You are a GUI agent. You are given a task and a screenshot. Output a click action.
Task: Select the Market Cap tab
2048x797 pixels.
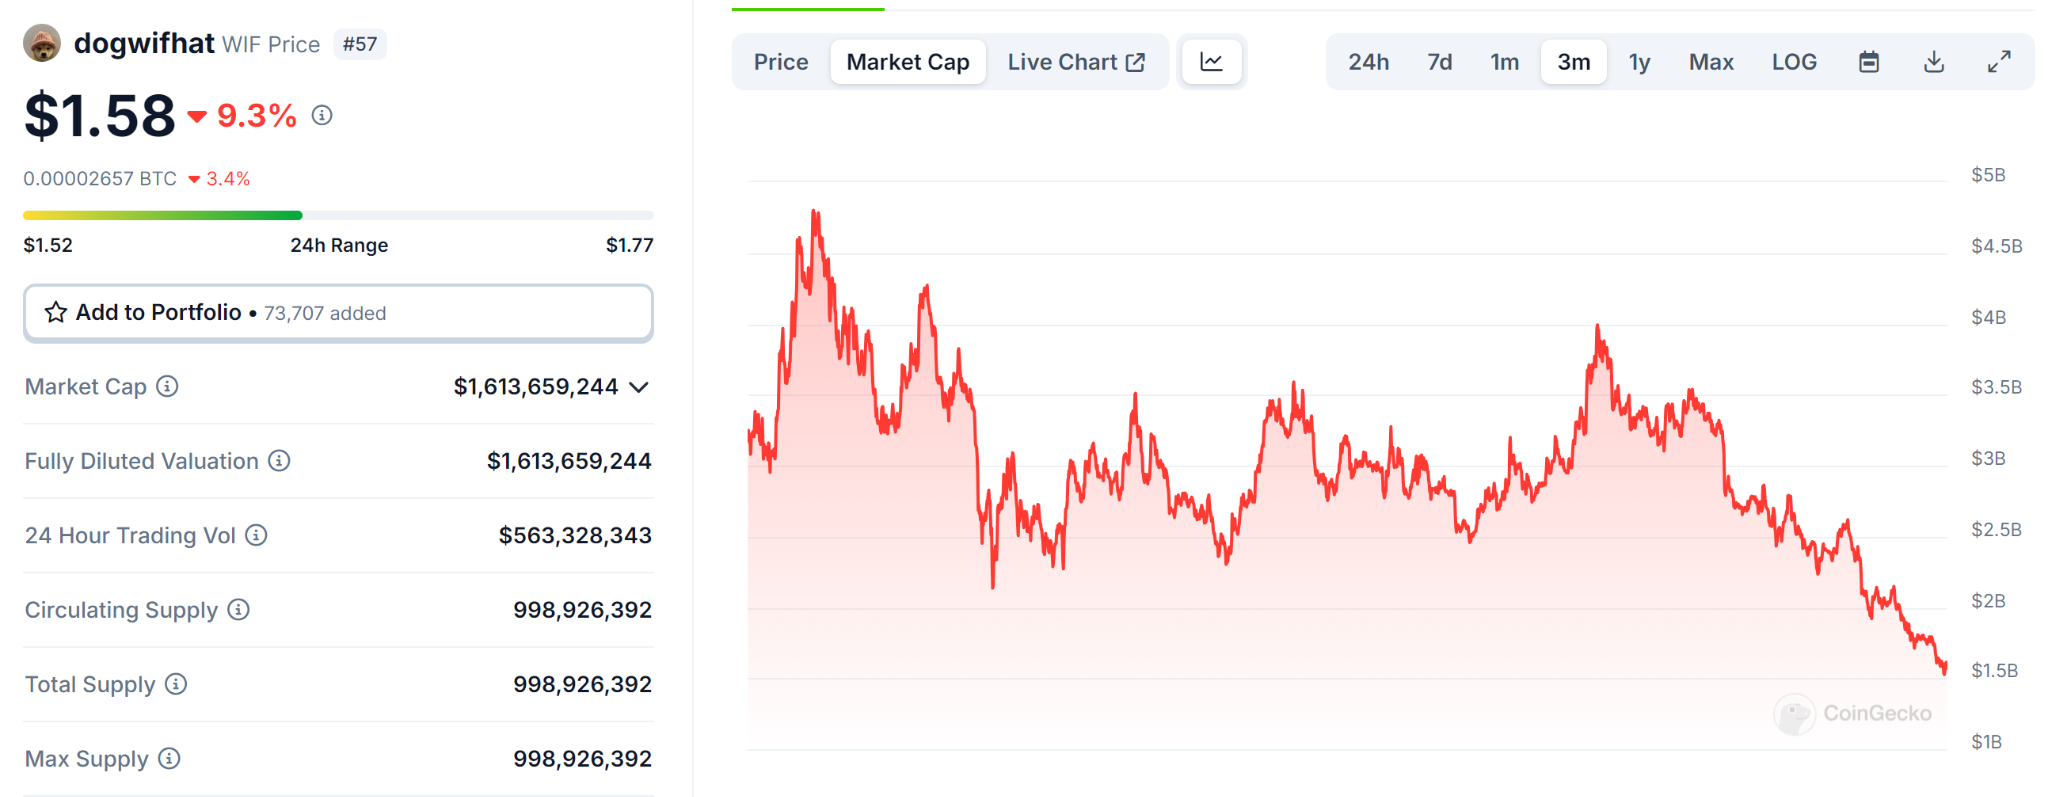click(x=908, y=62)
